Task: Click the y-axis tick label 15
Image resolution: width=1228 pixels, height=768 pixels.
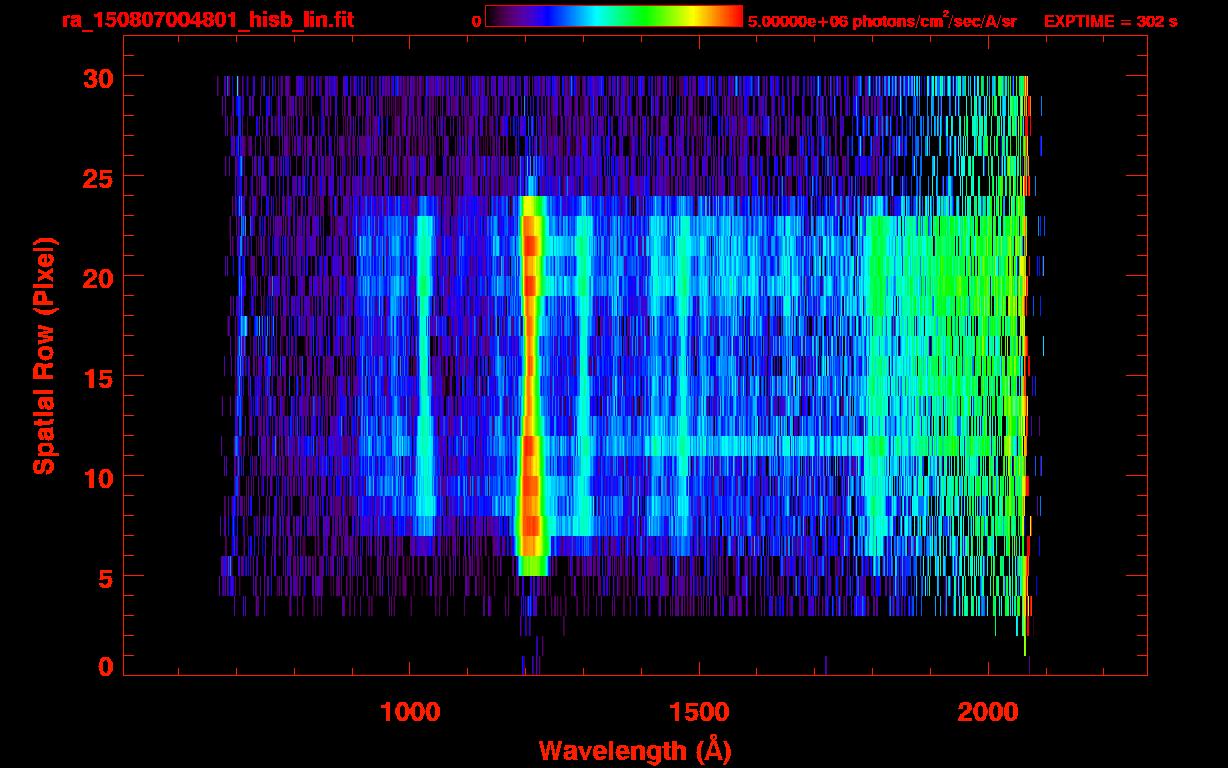Action: (x=96, y=377)
